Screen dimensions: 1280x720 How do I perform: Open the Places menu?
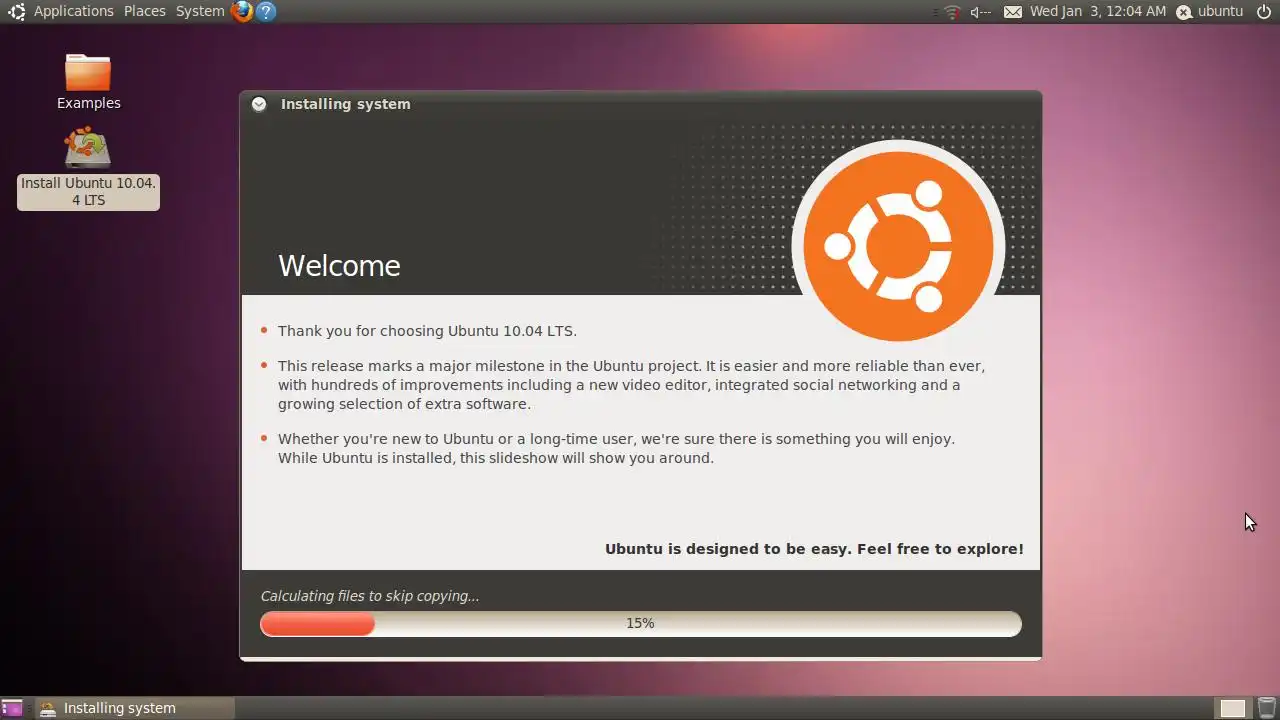coord(145,11)
